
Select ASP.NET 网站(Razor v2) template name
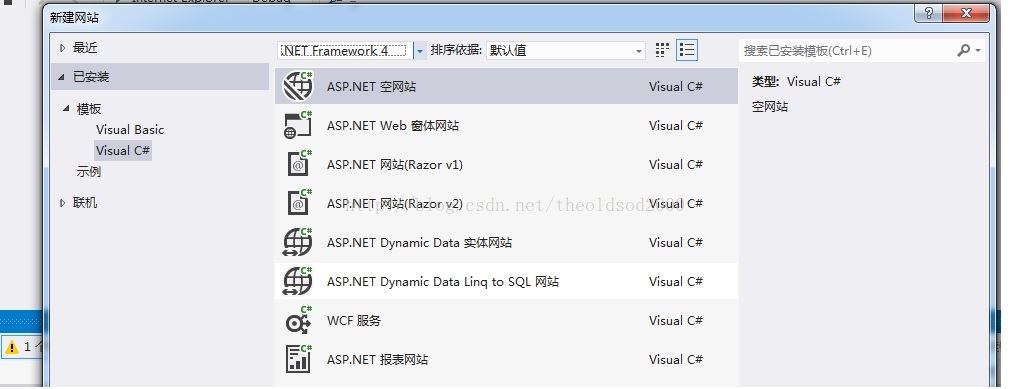pos(395,204)
